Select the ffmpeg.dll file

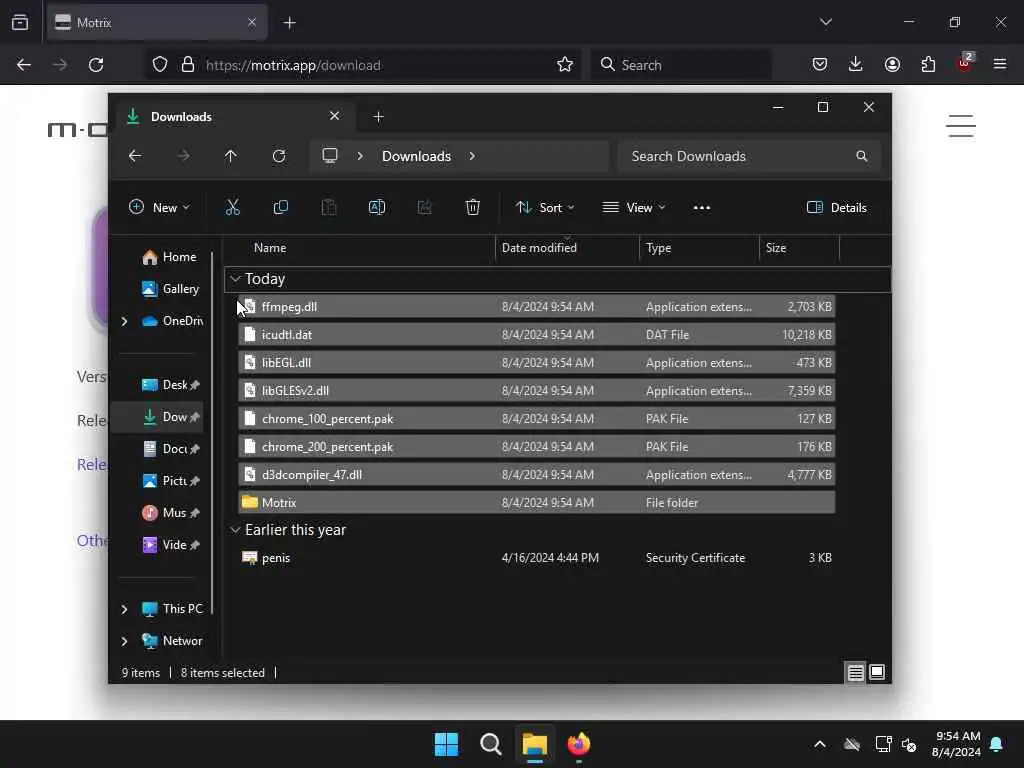tap(536, 306)
